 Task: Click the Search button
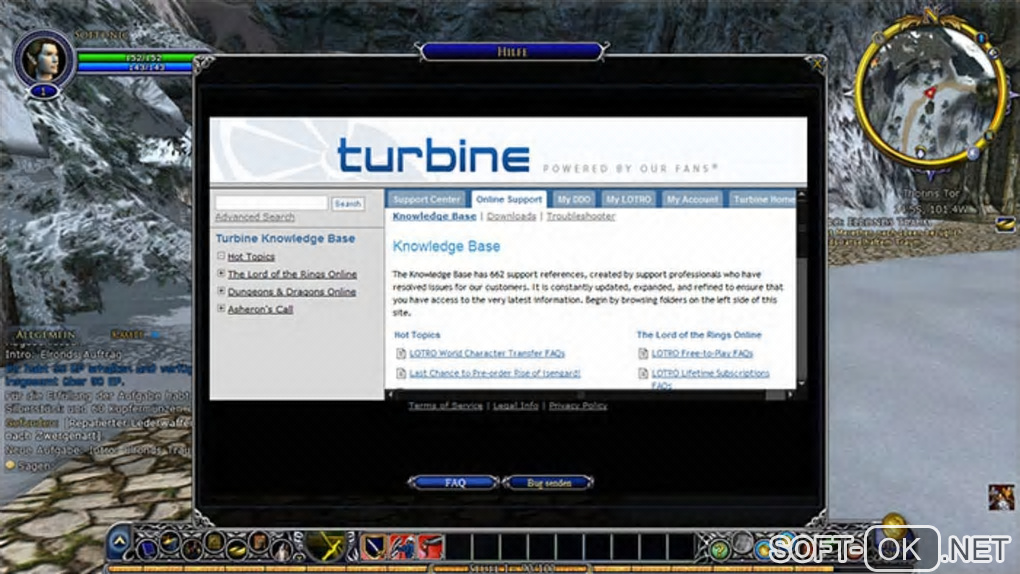click(x=348, y=204)
